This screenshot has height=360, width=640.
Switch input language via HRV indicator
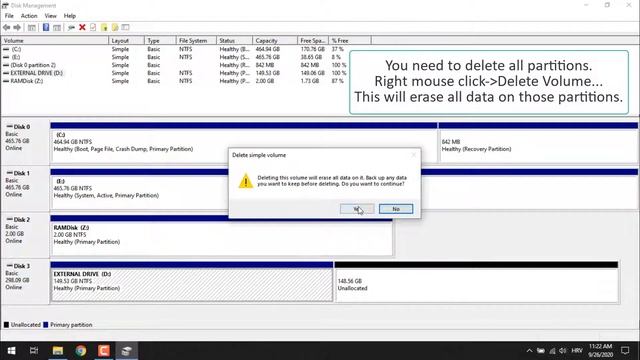click(x=577, y=351)
